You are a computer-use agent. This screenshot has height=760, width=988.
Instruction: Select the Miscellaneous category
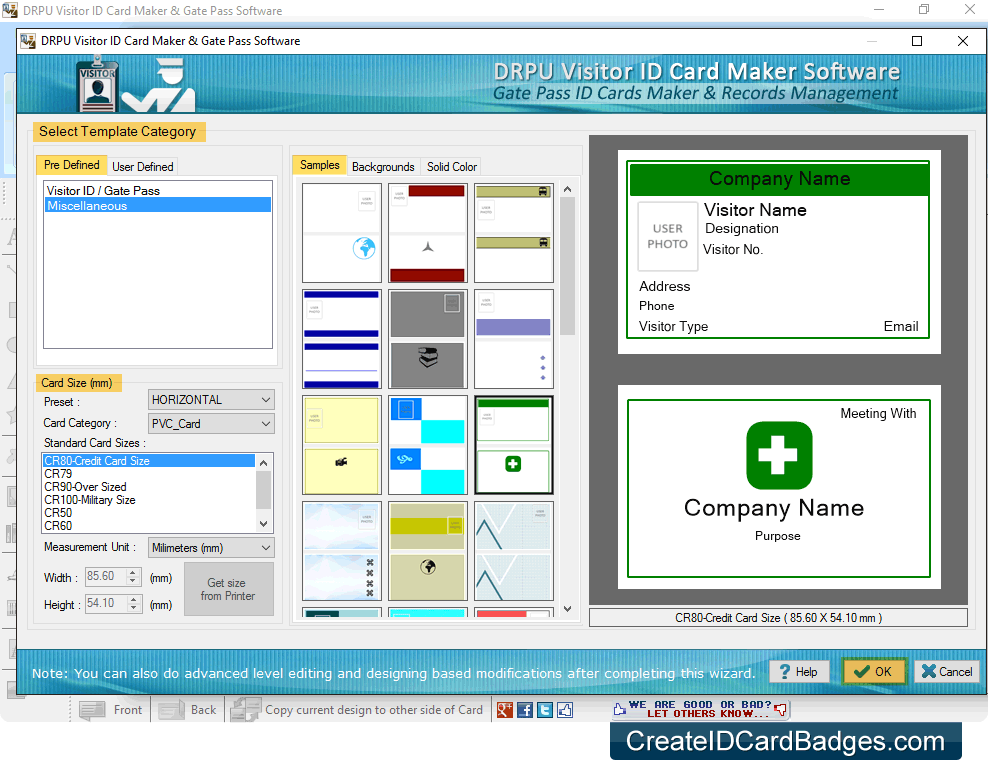158,205
